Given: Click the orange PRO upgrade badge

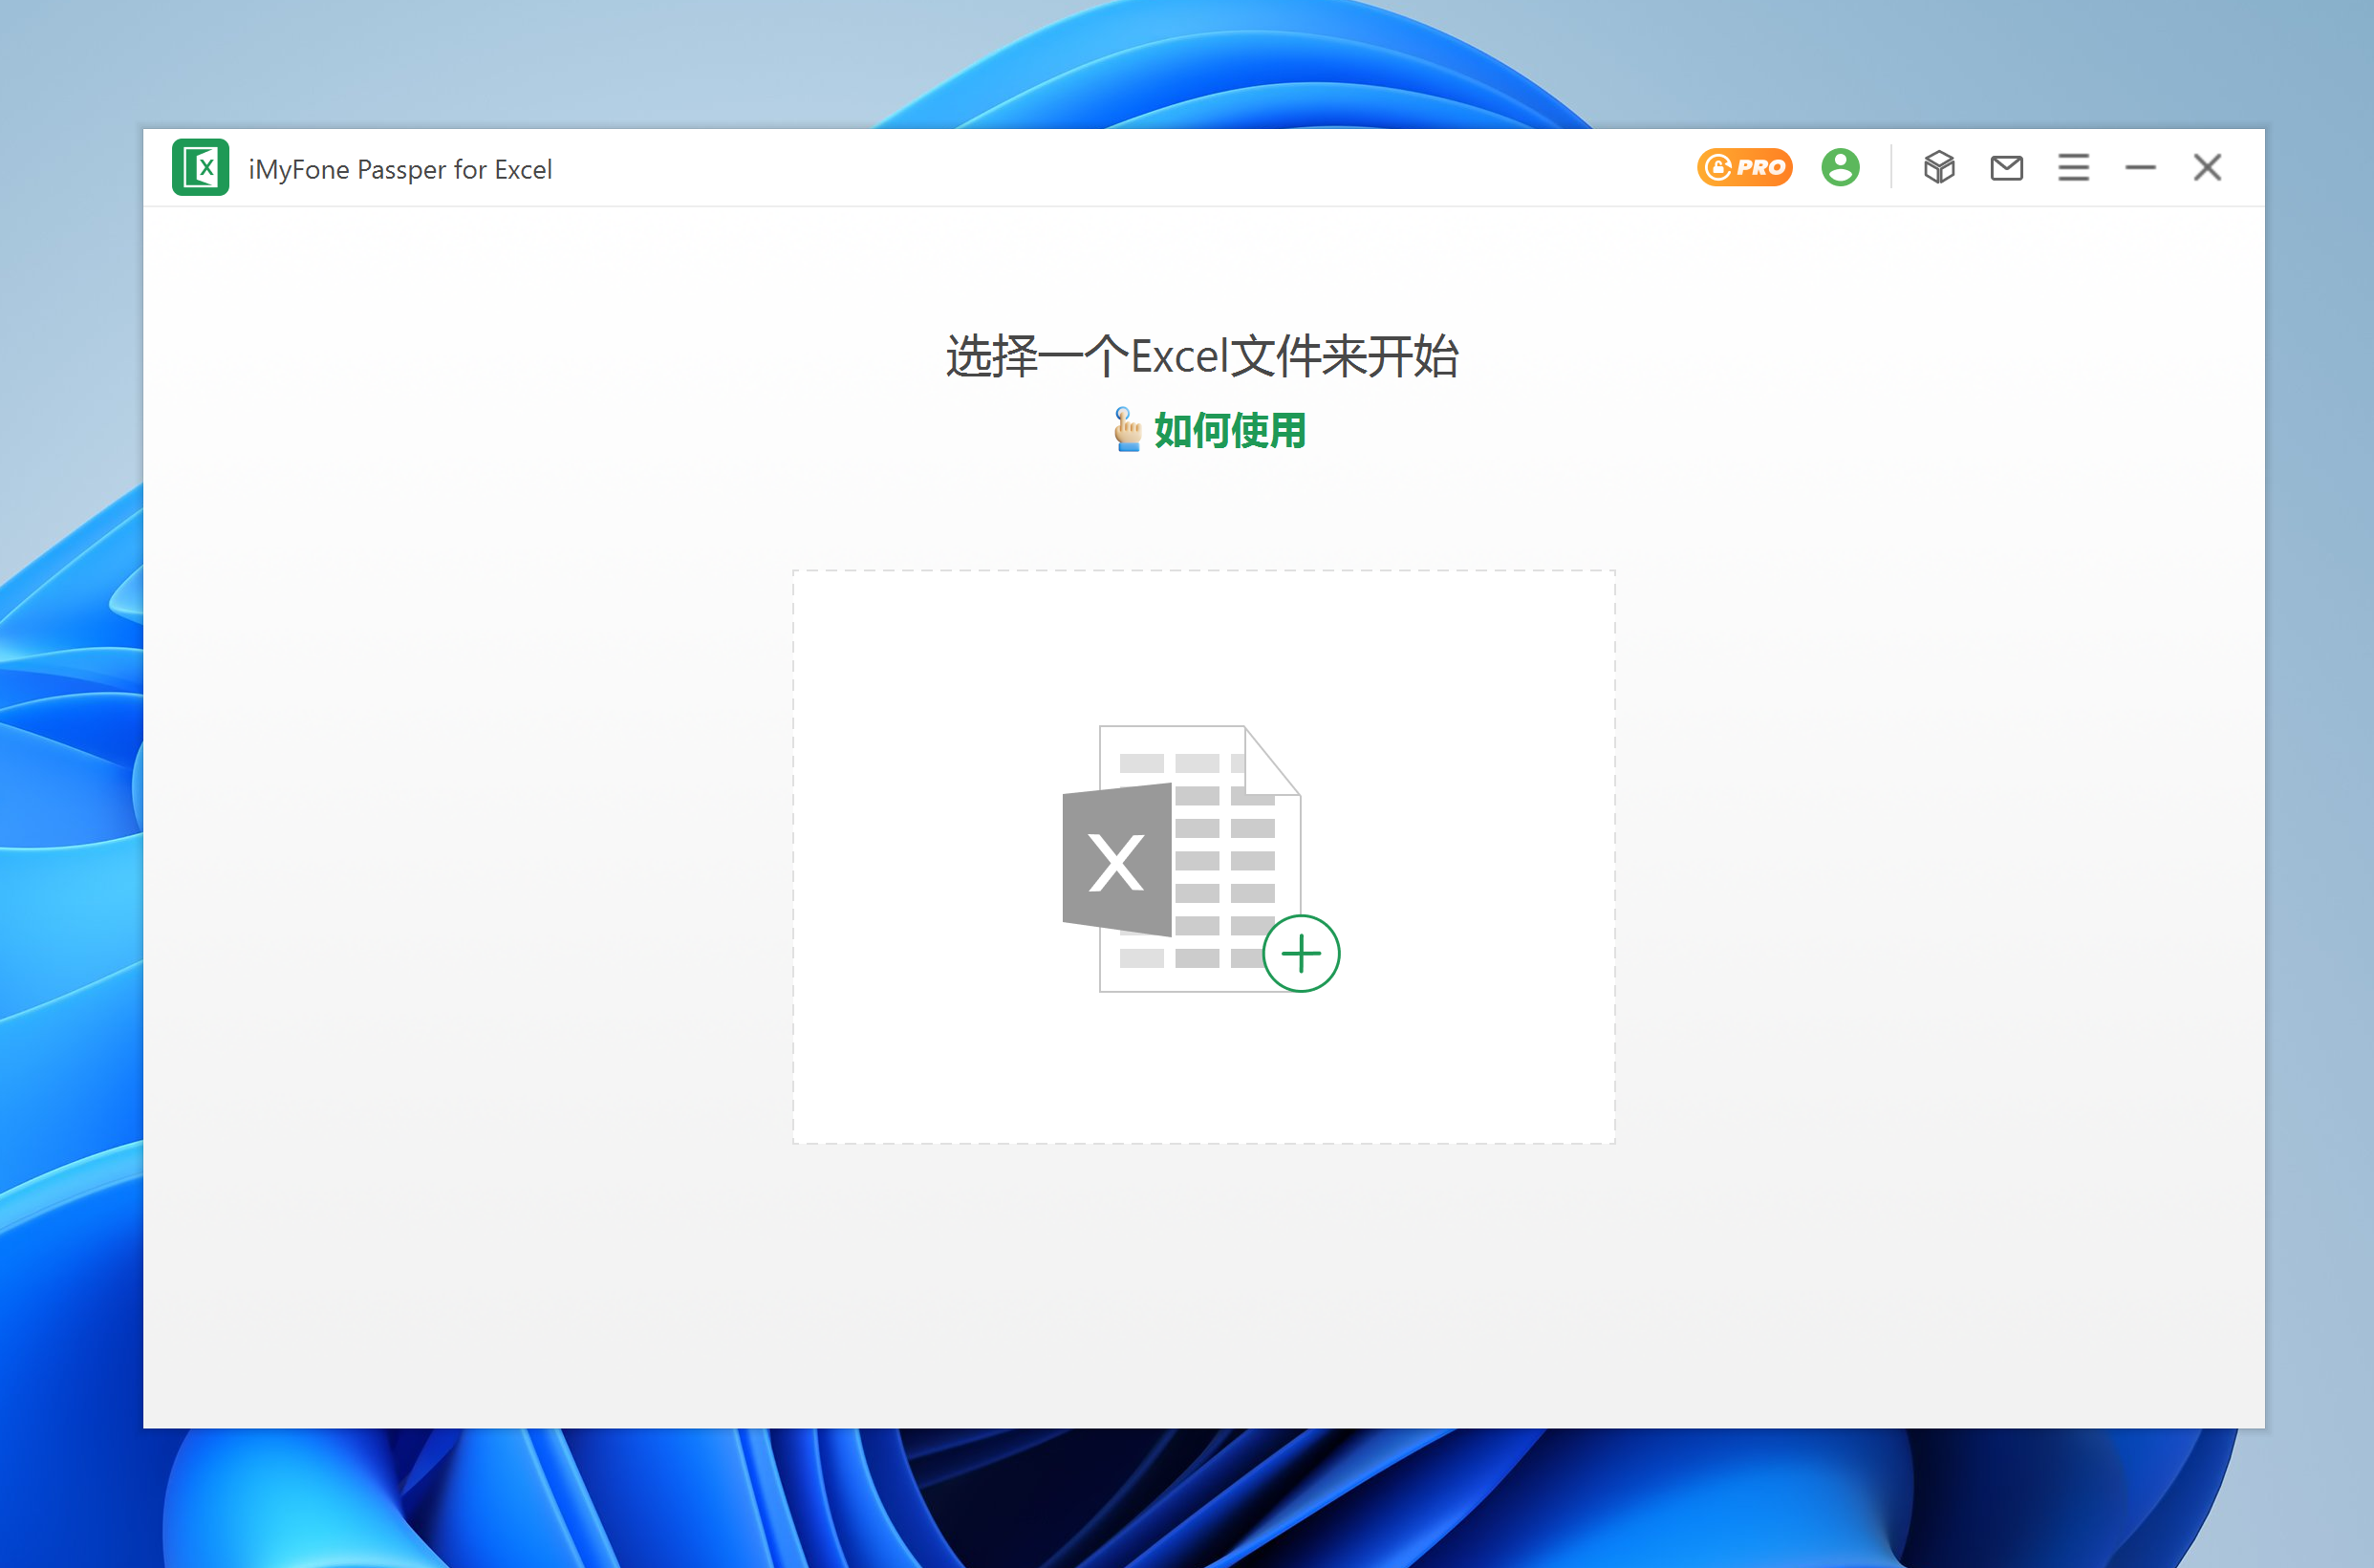Looking at the screenshot, I should pos(1744,167).
